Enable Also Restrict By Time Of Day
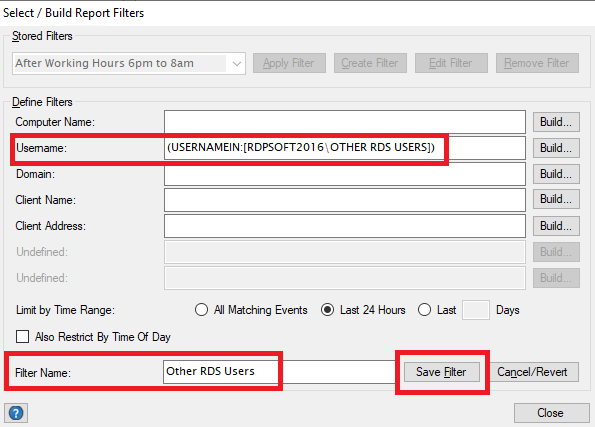This screenshot has height=427, width=595. coord(22,336)
